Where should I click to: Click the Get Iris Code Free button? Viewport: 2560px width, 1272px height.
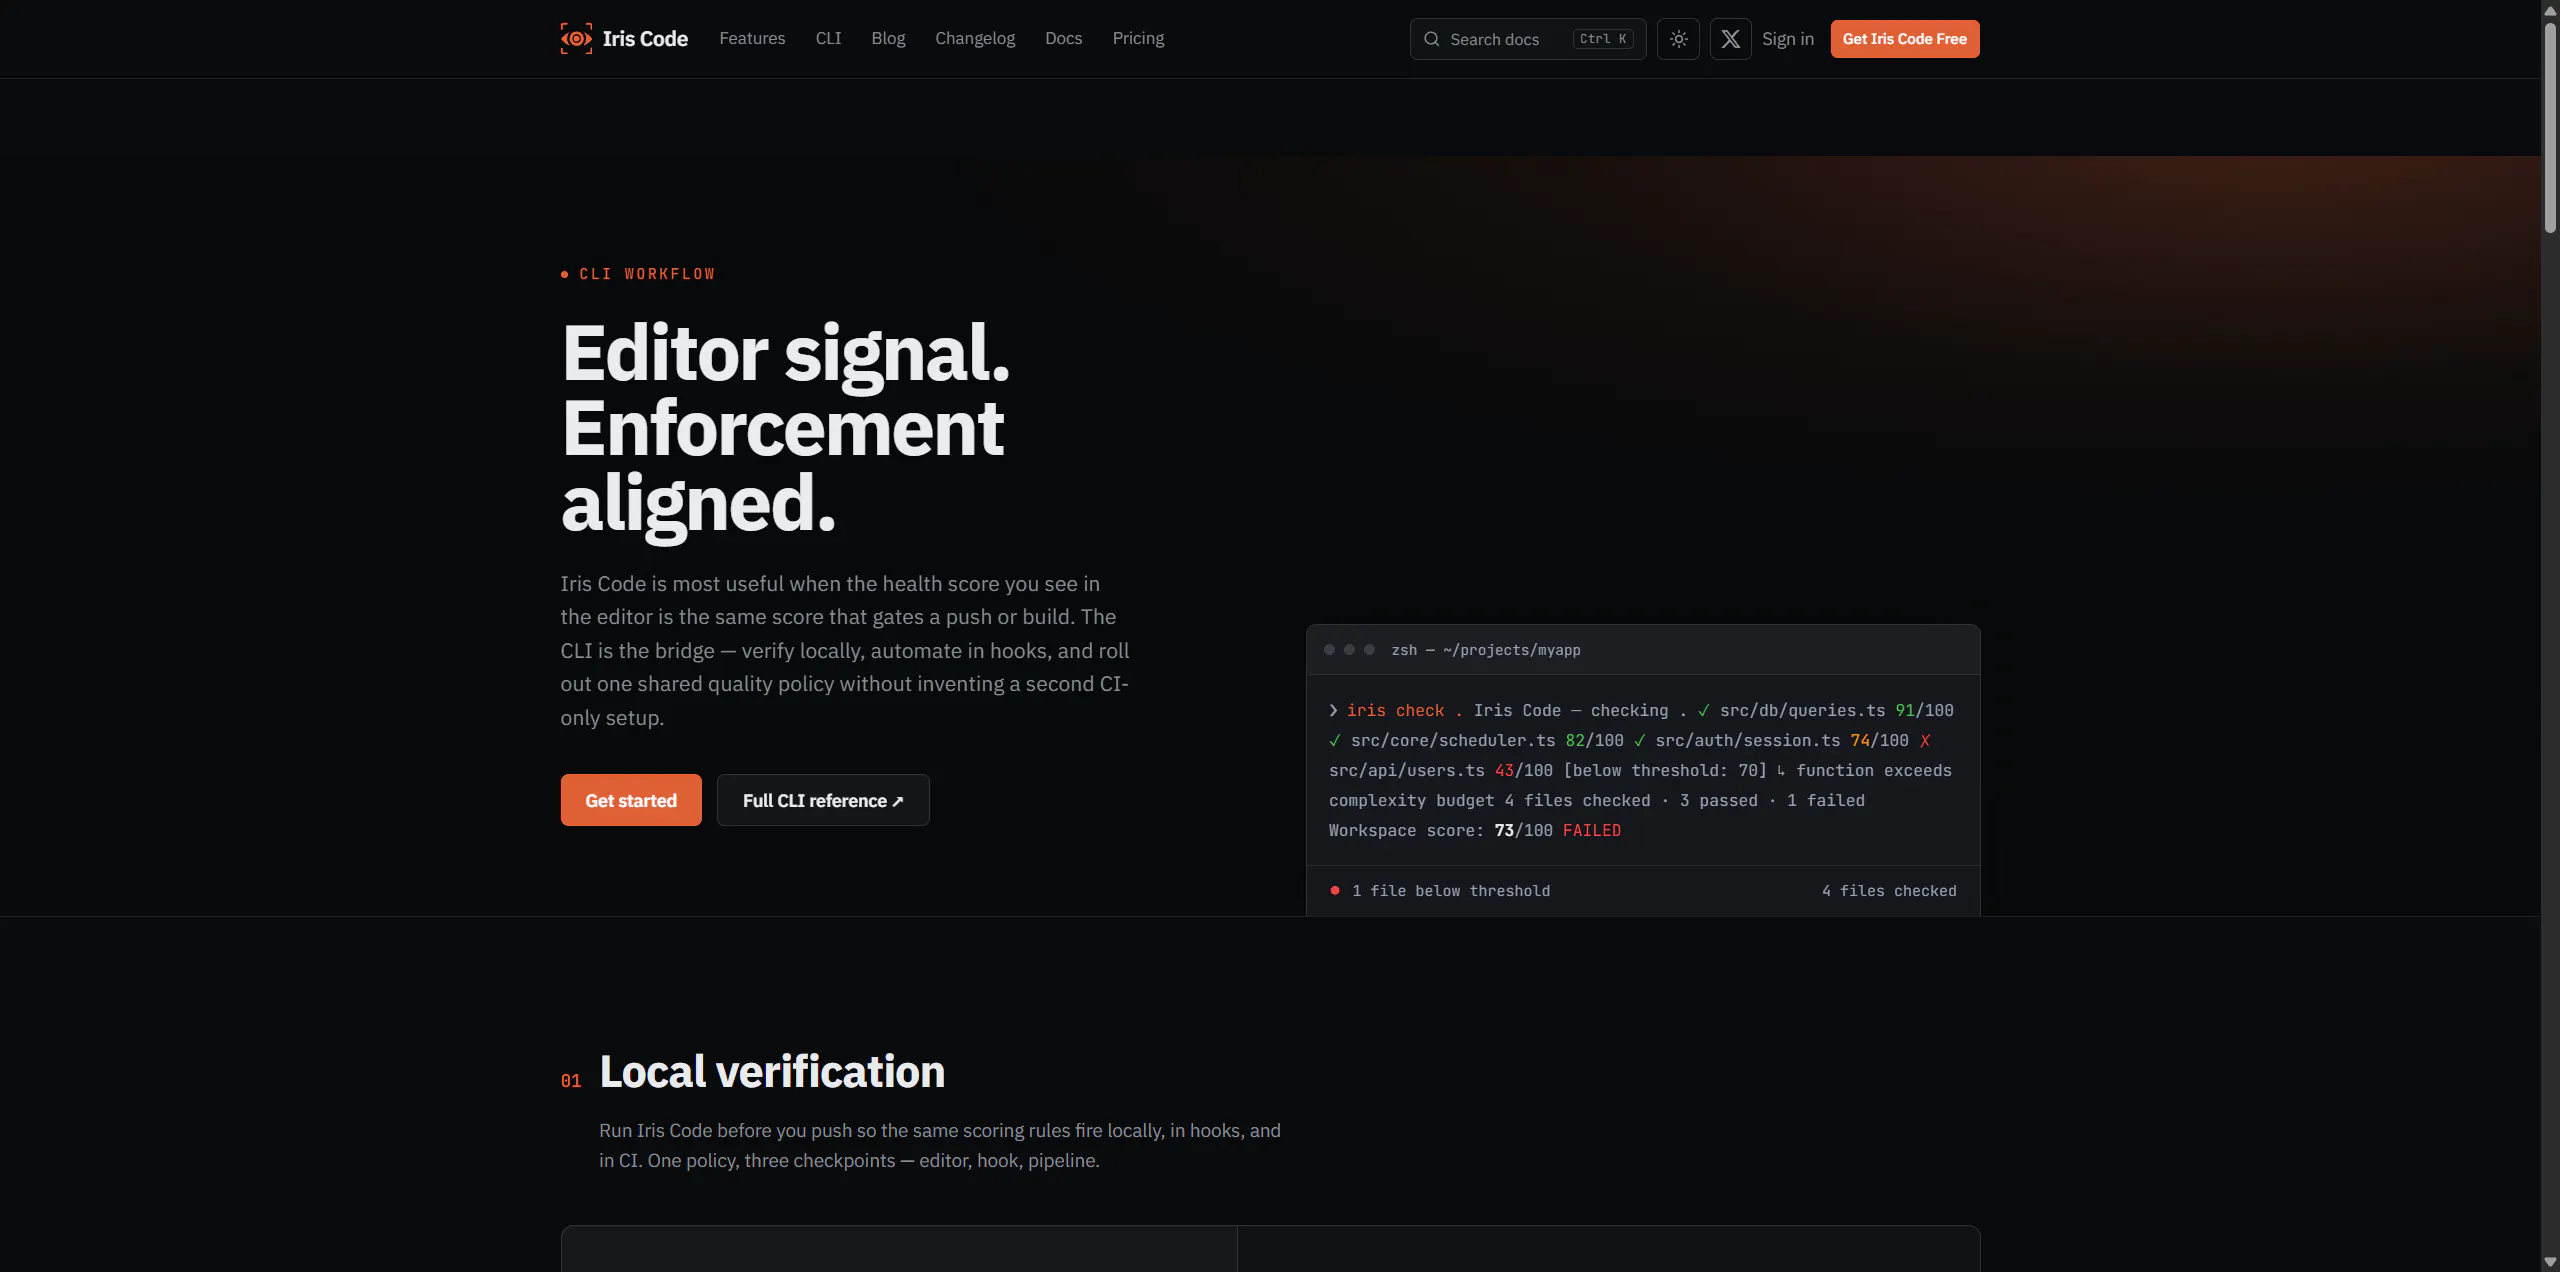click(1904, 39)
